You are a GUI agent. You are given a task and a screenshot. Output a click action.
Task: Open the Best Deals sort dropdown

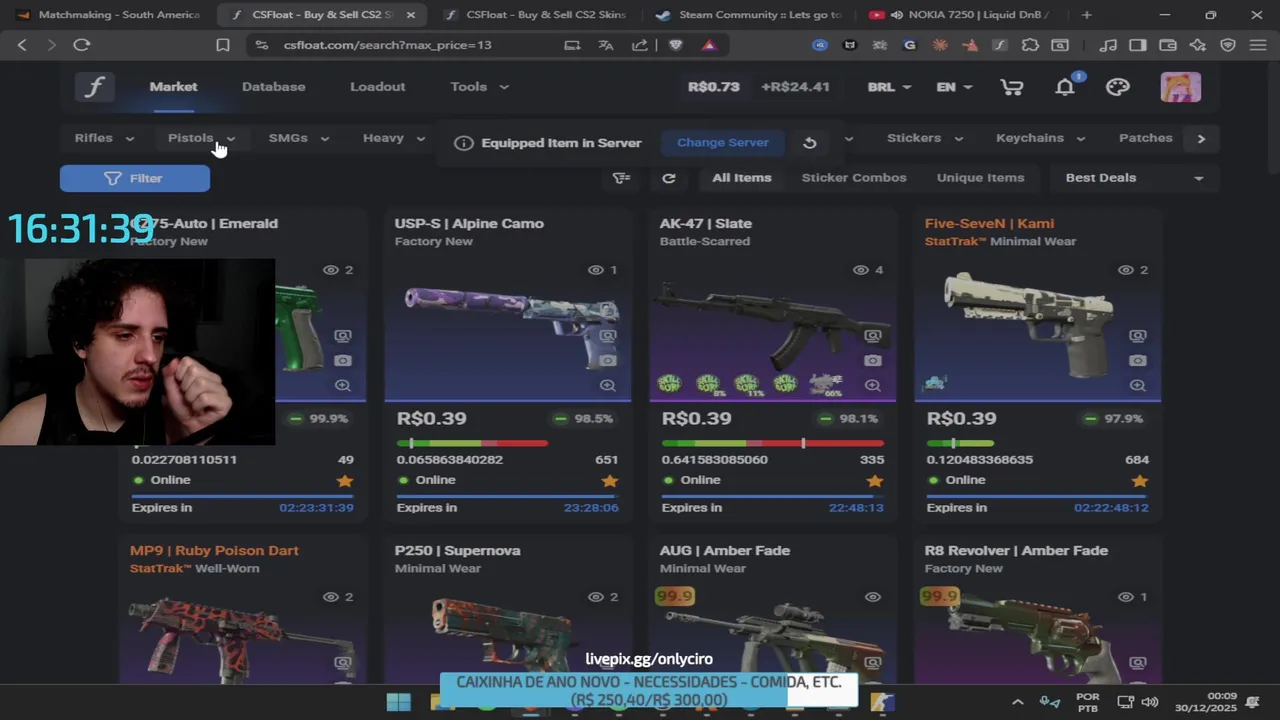tap(1134, 178)
